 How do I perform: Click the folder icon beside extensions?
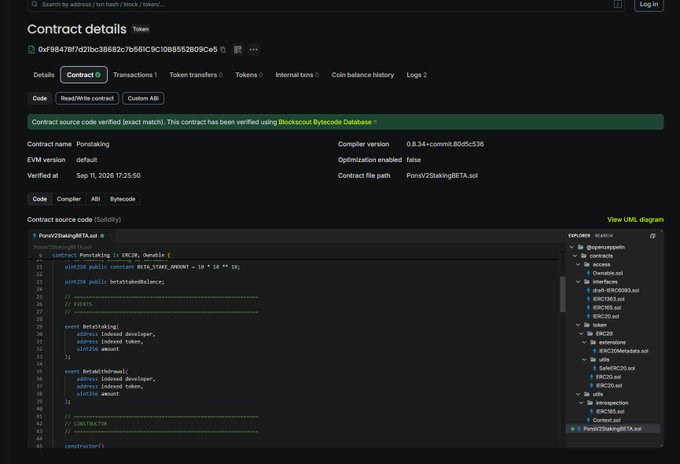[x=593, y=342]
